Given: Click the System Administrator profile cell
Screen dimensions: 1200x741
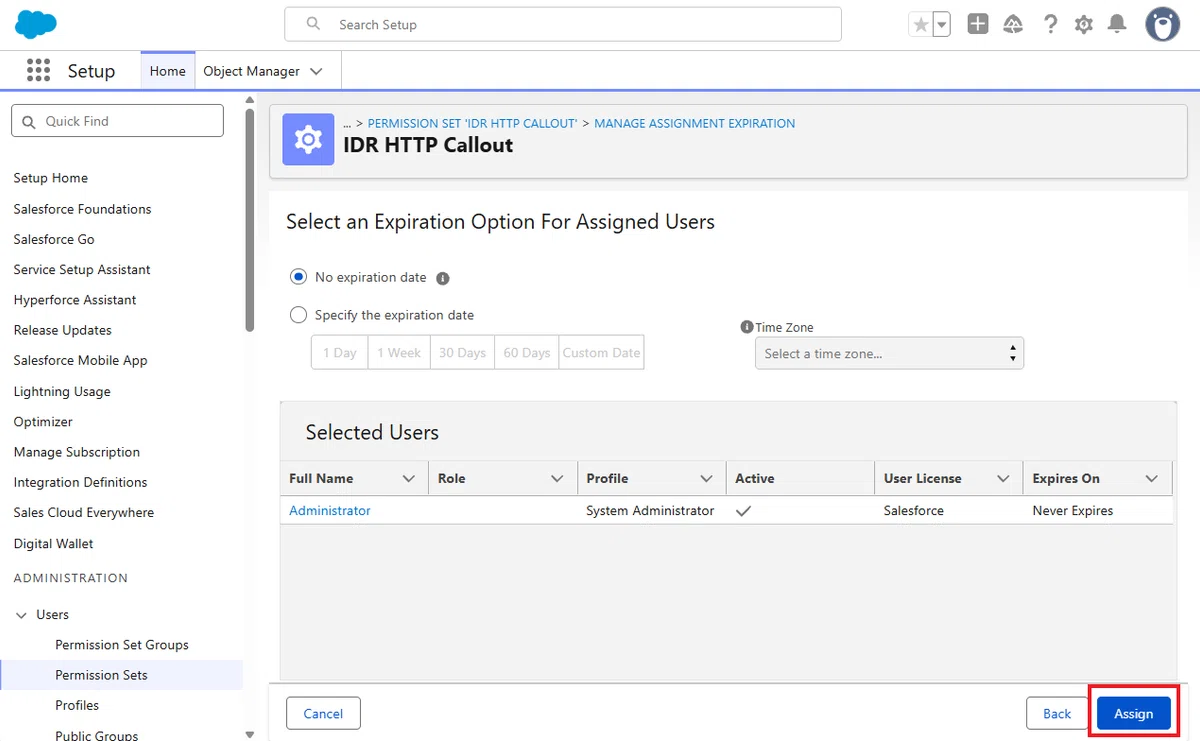Looking at the screenshot, I should 650,511.
